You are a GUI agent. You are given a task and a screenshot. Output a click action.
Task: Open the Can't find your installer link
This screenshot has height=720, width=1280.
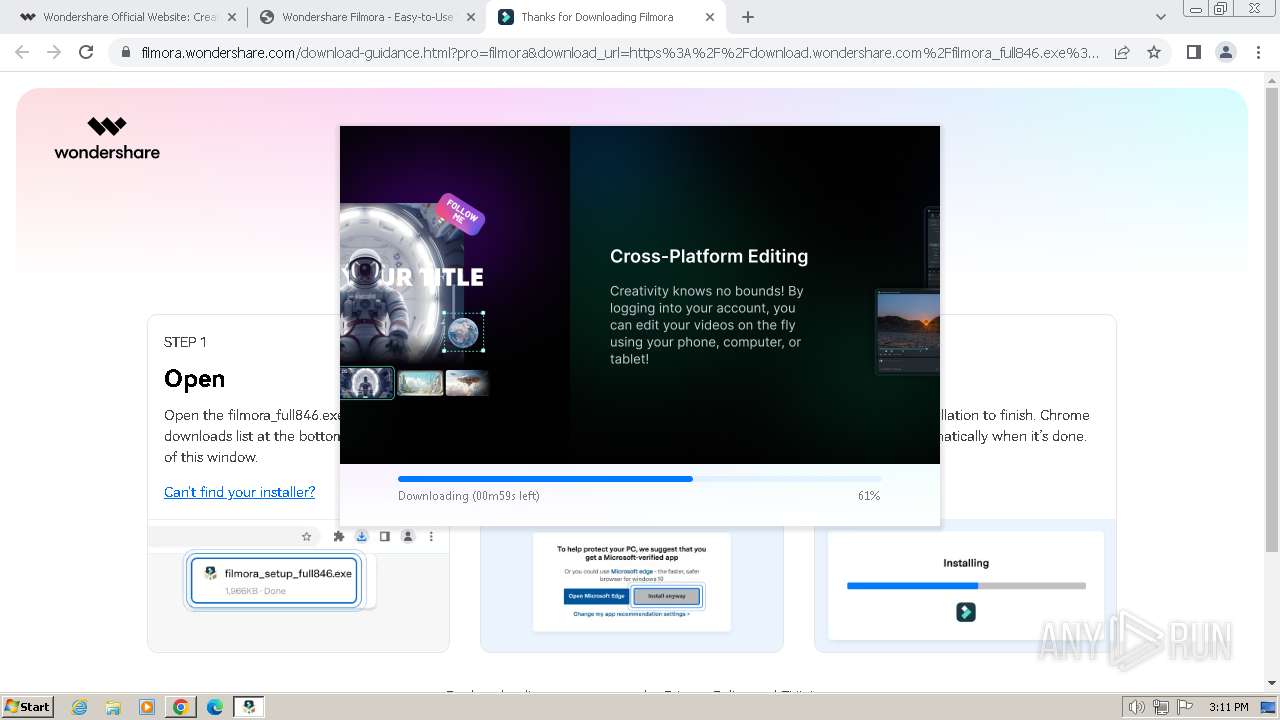point(239,492)
